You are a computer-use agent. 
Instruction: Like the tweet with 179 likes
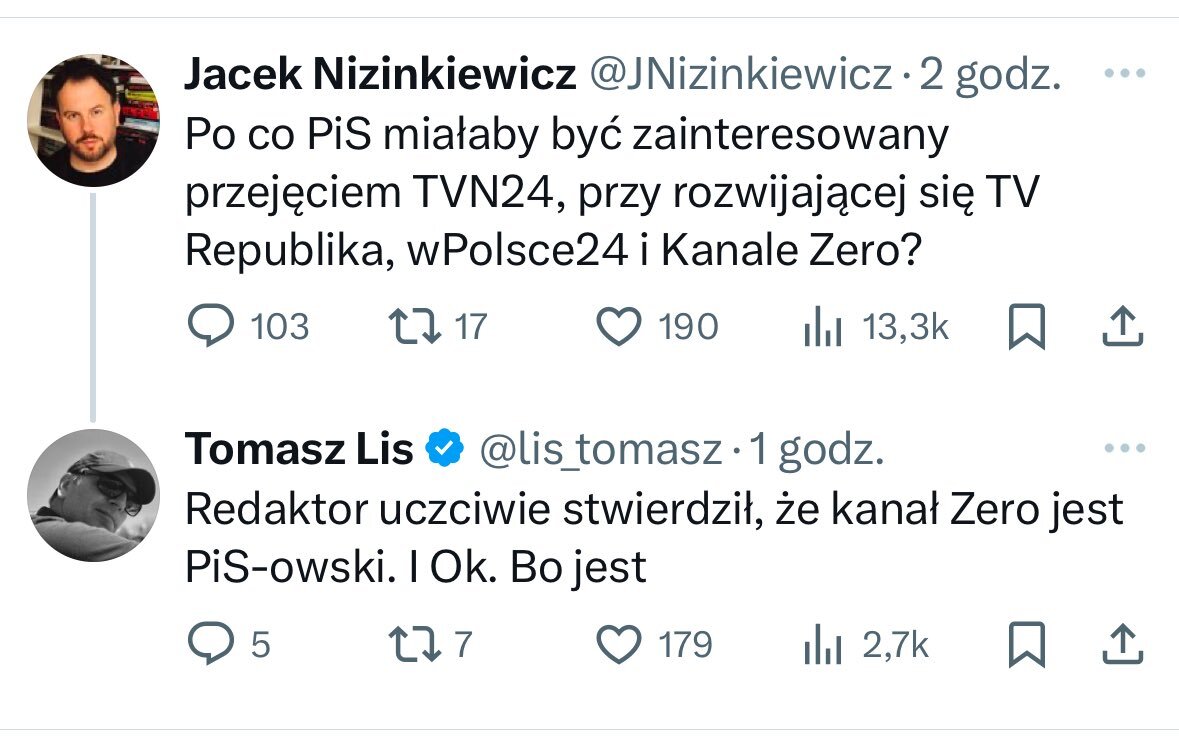pos(618,644)
